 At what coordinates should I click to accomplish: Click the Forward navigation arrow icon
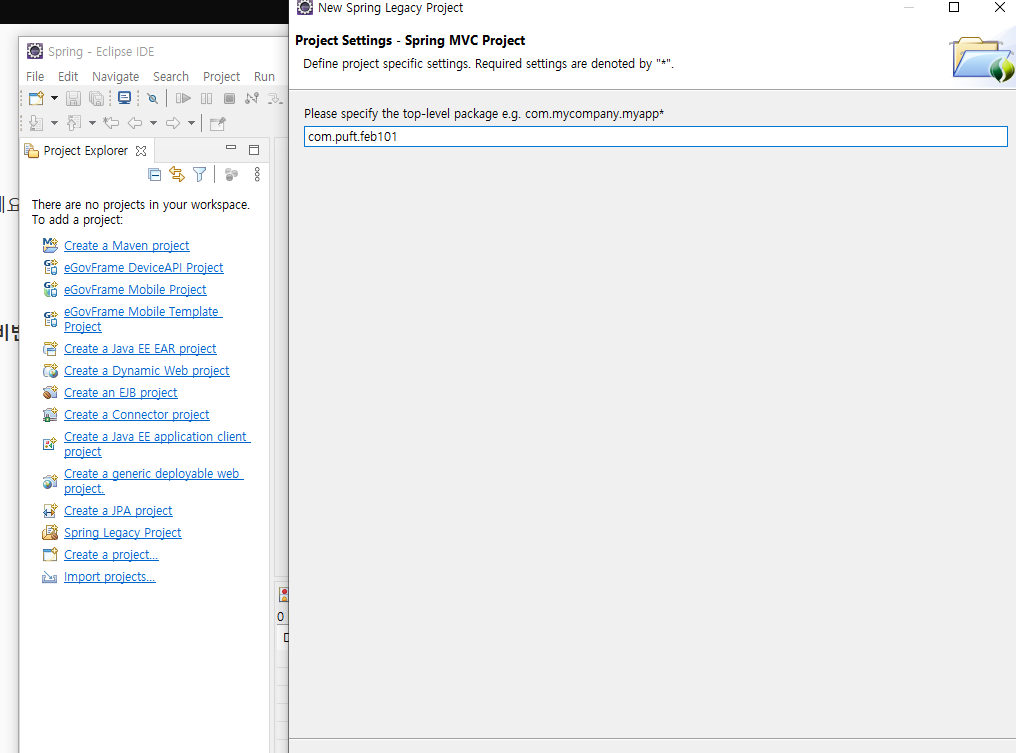(x=173, y=123)
